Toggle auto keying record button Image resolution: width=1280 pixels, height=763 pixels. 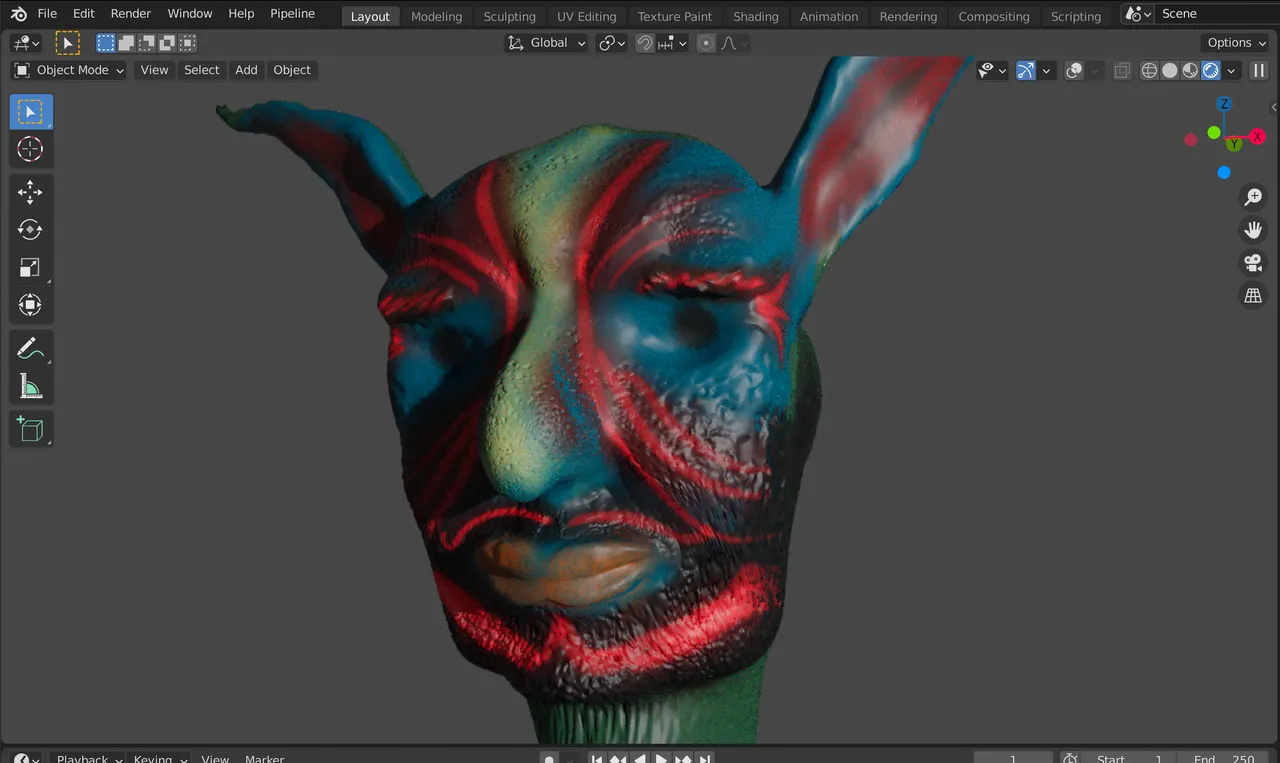pos(549,759)
